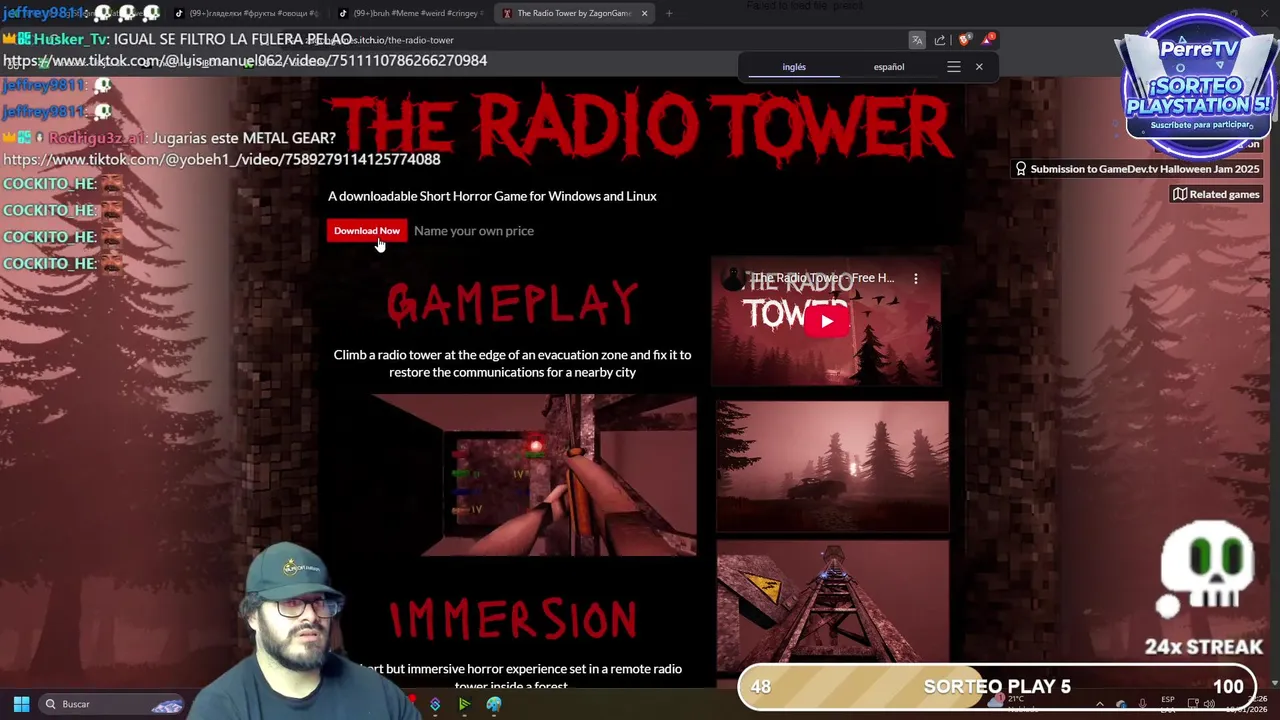
Task: Click the system tray volume icon
Action: [1209, 704]
